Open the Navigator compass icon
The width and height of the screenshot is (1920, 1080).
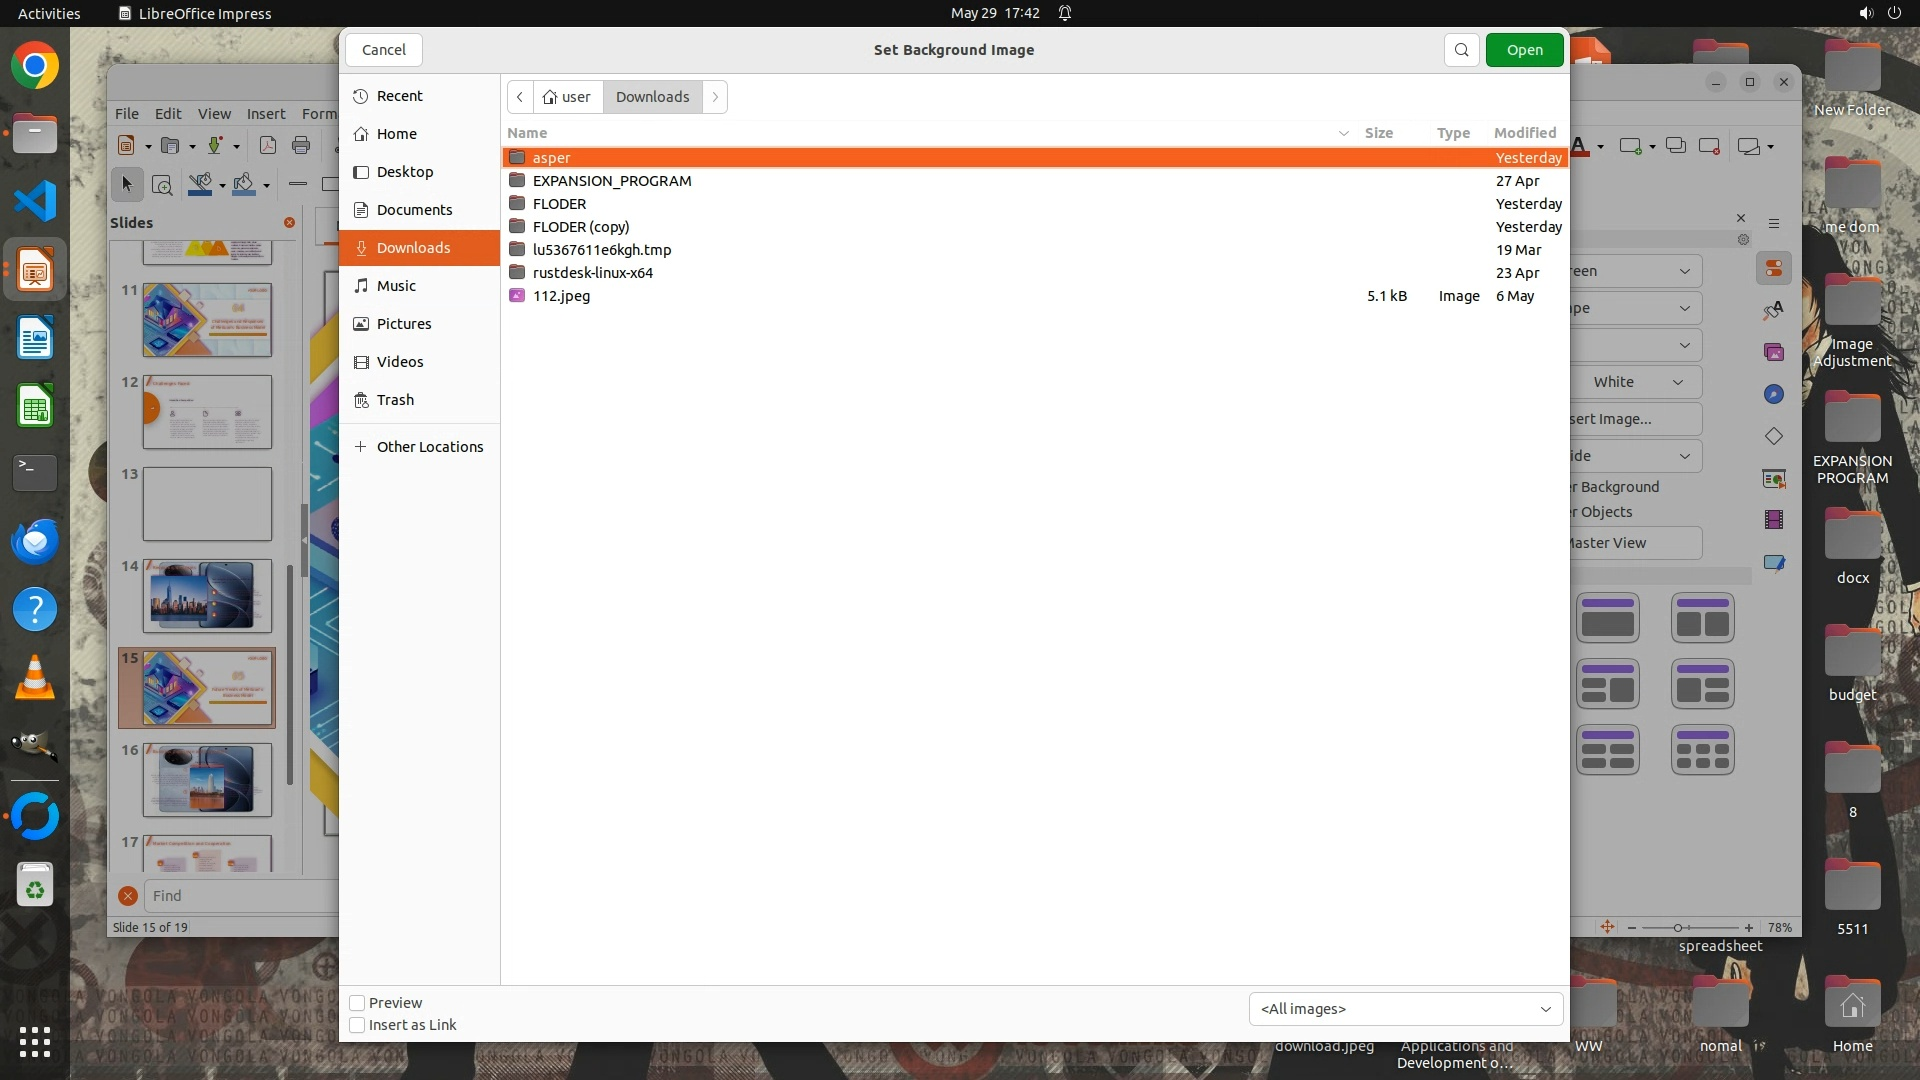pyautogui.click(x=1774, y=394)
